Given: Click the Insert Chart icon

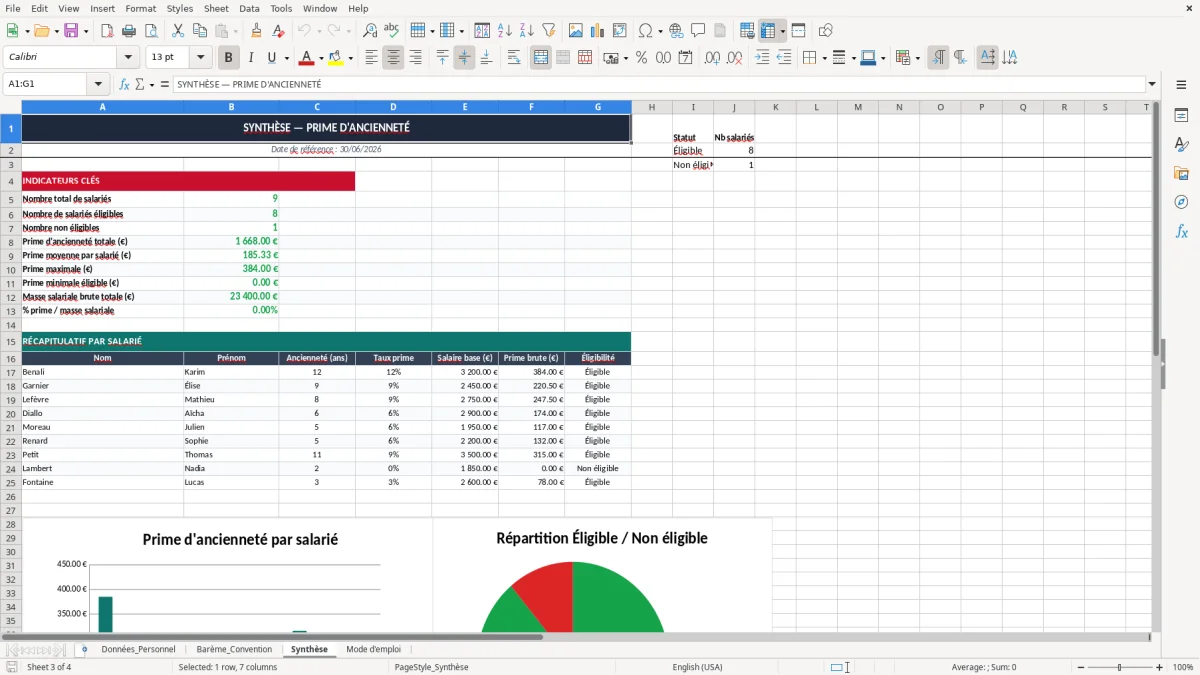Looking at the screenshot, I should [598, 31].
